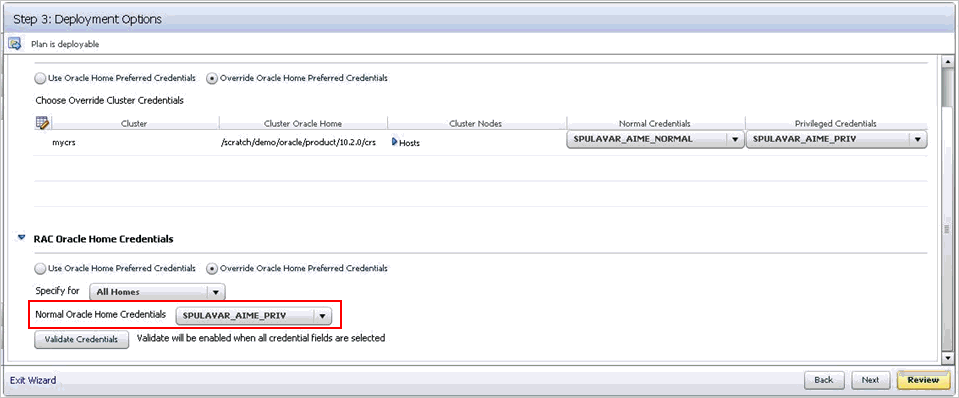Click the Choose Override Cluster Credentials label

coord(109,100)
